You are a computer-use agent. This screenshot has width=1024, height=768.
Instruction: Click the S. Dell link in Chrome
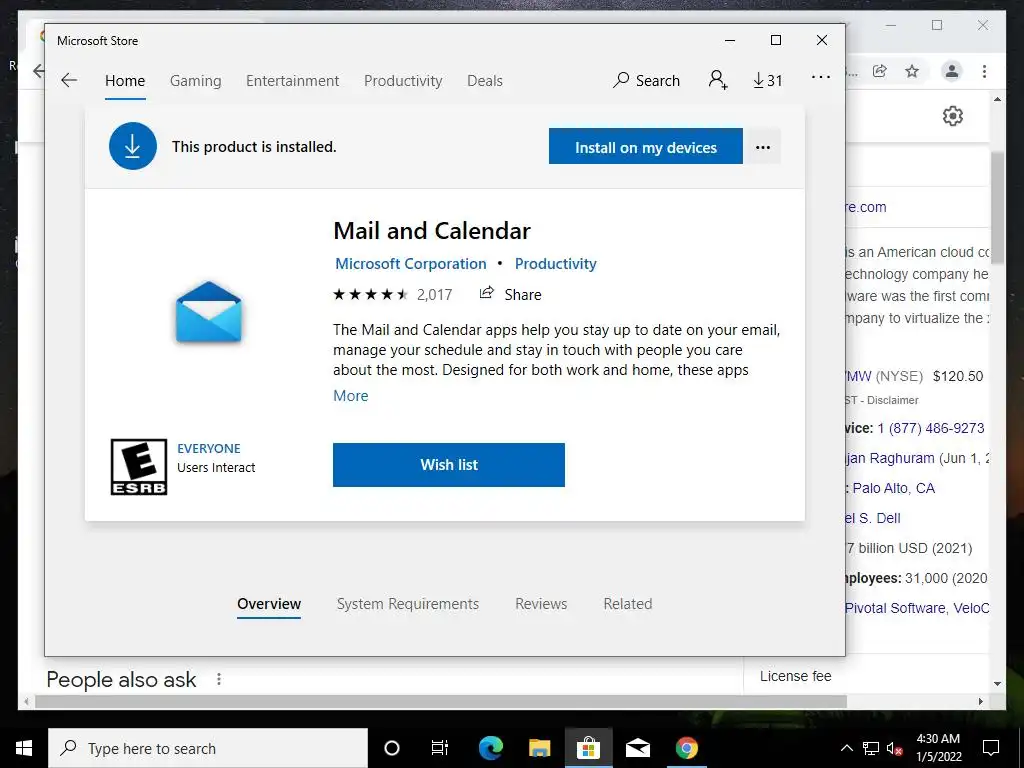click(x=873, y=518)
